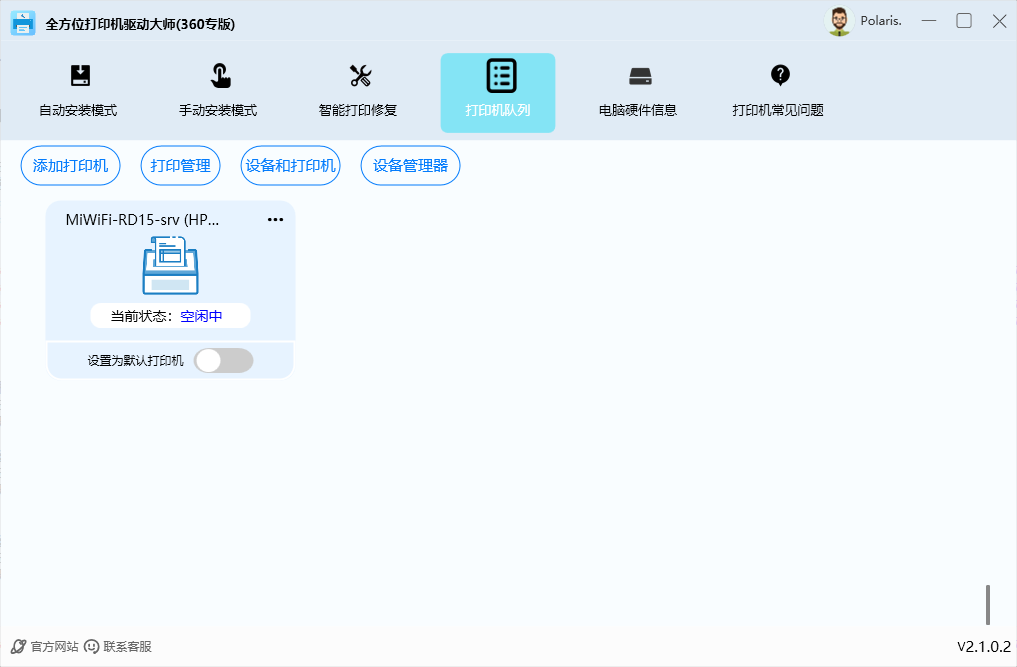Open the 官方网站 link

(45, 647)
